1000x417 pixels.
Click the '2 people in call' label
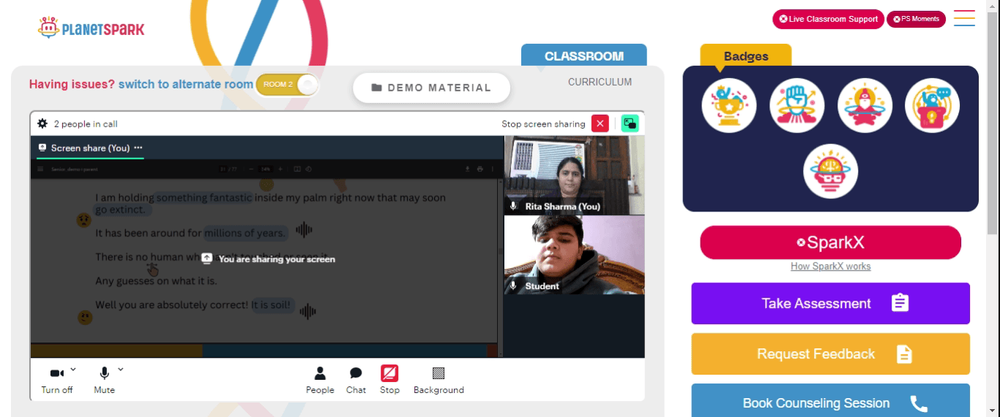tap(85, 124)
